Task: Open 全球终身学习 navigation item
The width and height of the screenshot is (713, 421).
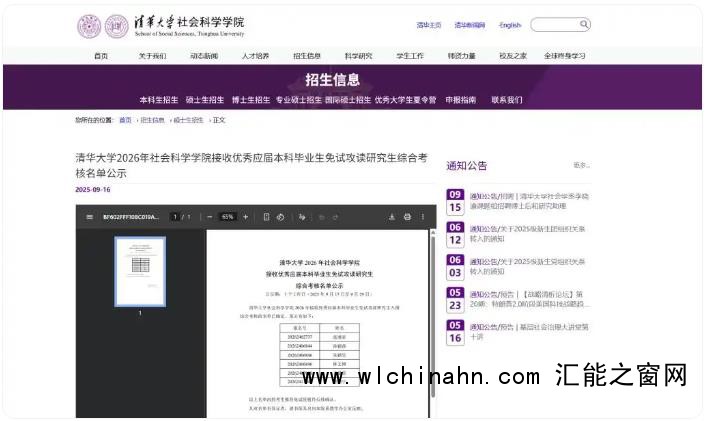Action: tap(564, 56)
